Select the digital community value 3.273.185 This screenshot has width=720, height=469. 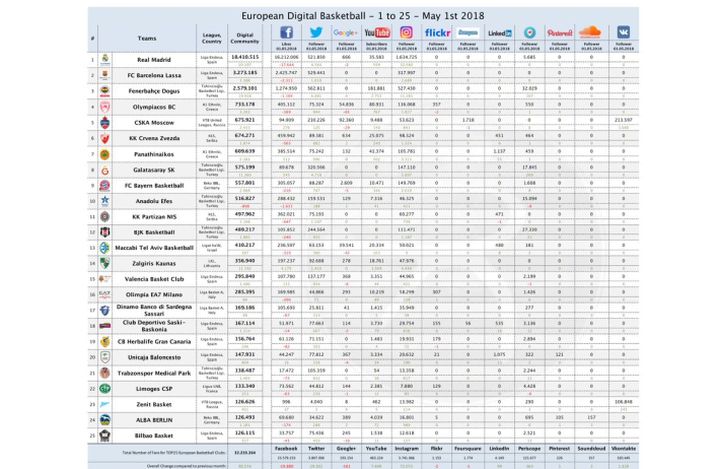[x=245, y=73]
